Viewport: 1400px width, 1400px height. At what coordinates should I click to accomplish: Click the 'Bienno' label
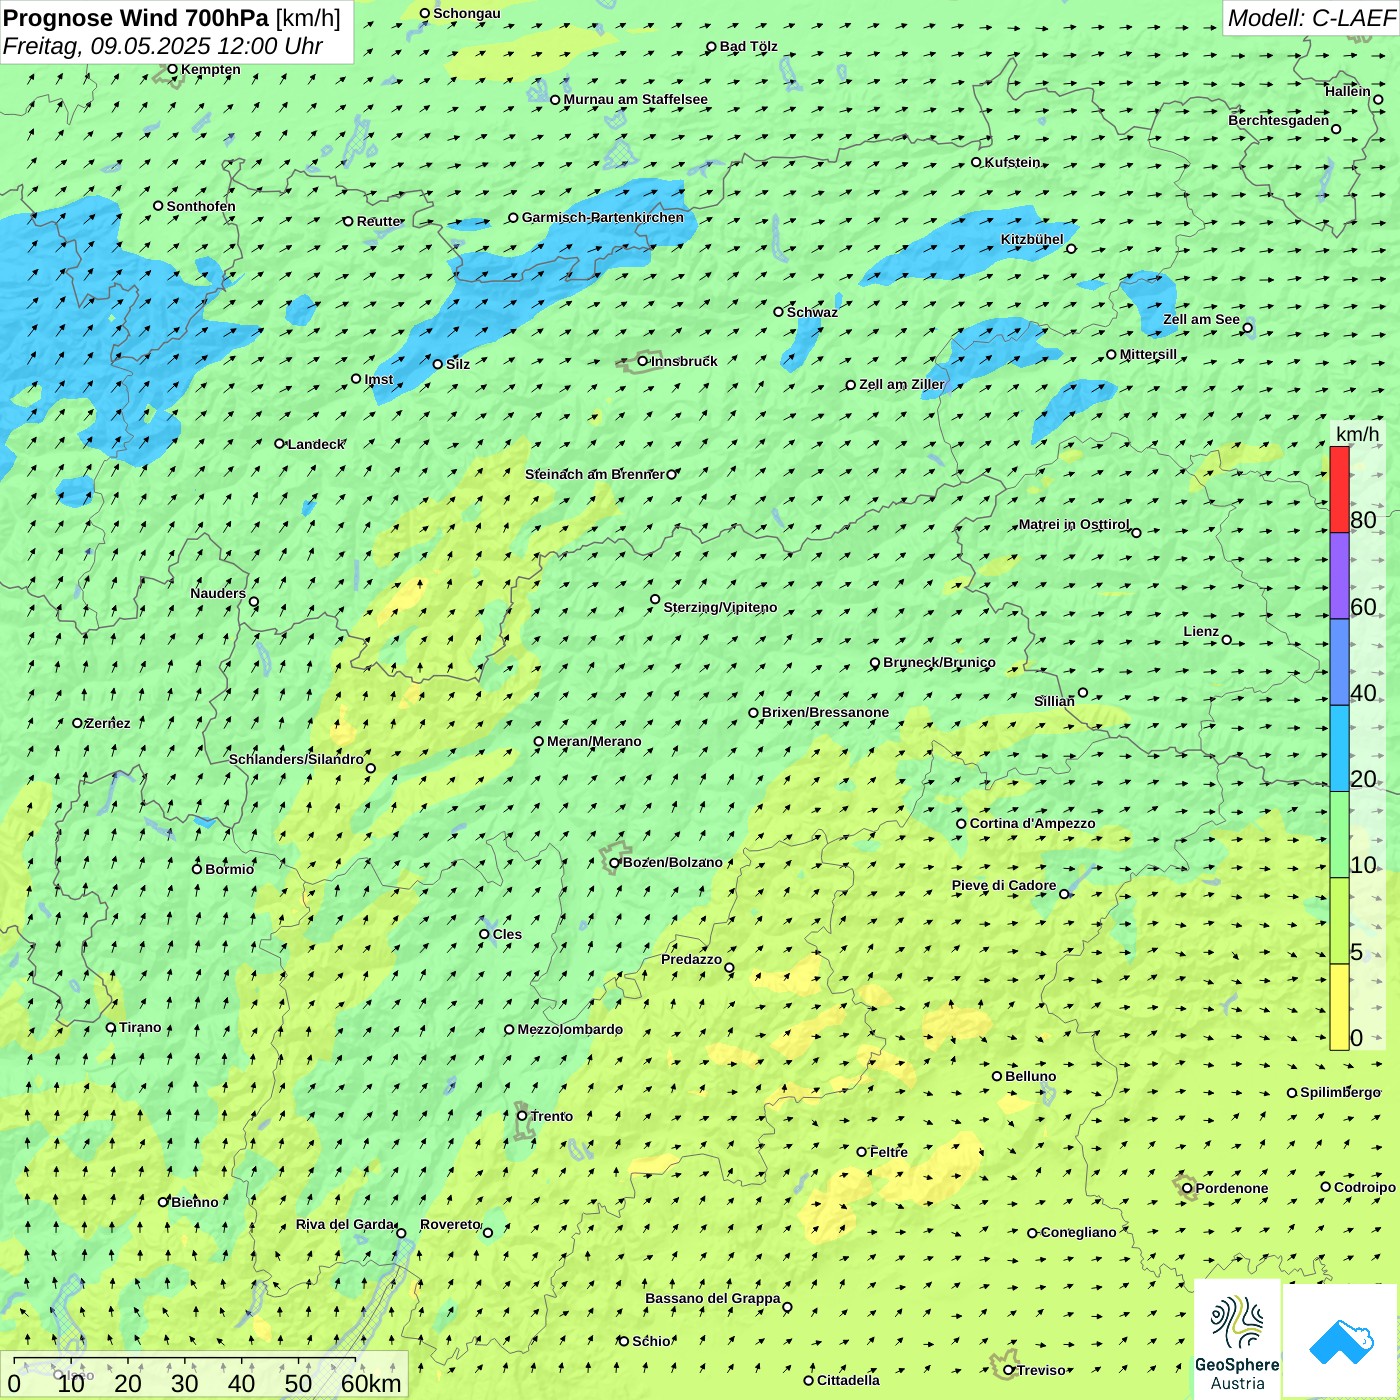(x=194, y=1202)
